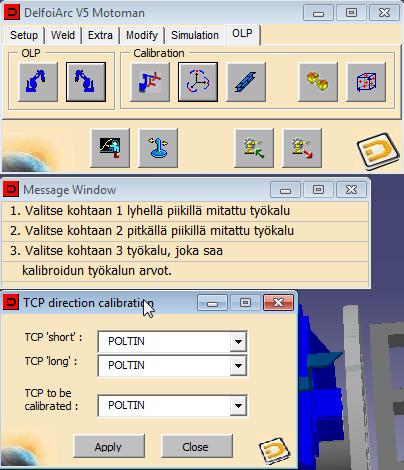
Task: Click message line '1. Valitse kohtaan 1'
Action: click(x=185, y=211)
